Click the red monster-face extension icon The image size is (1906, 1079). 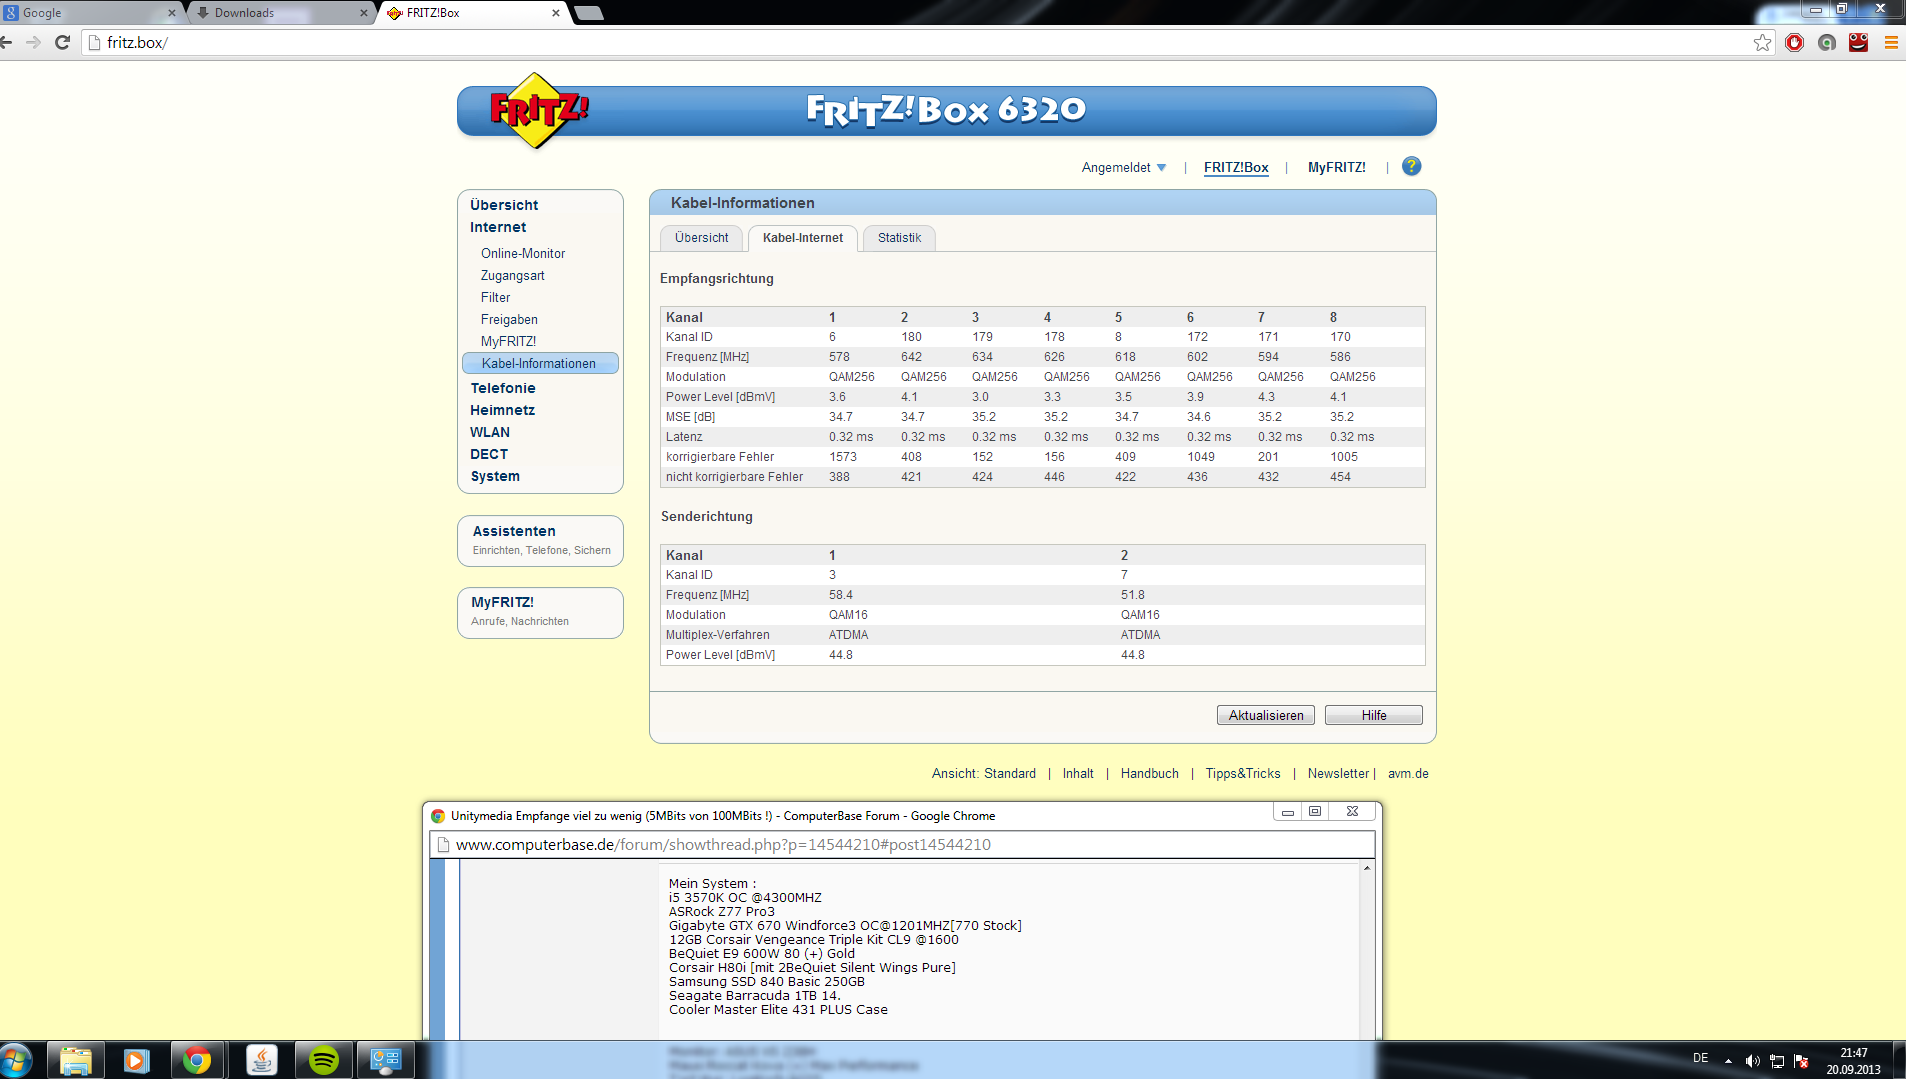point(1859,42)
